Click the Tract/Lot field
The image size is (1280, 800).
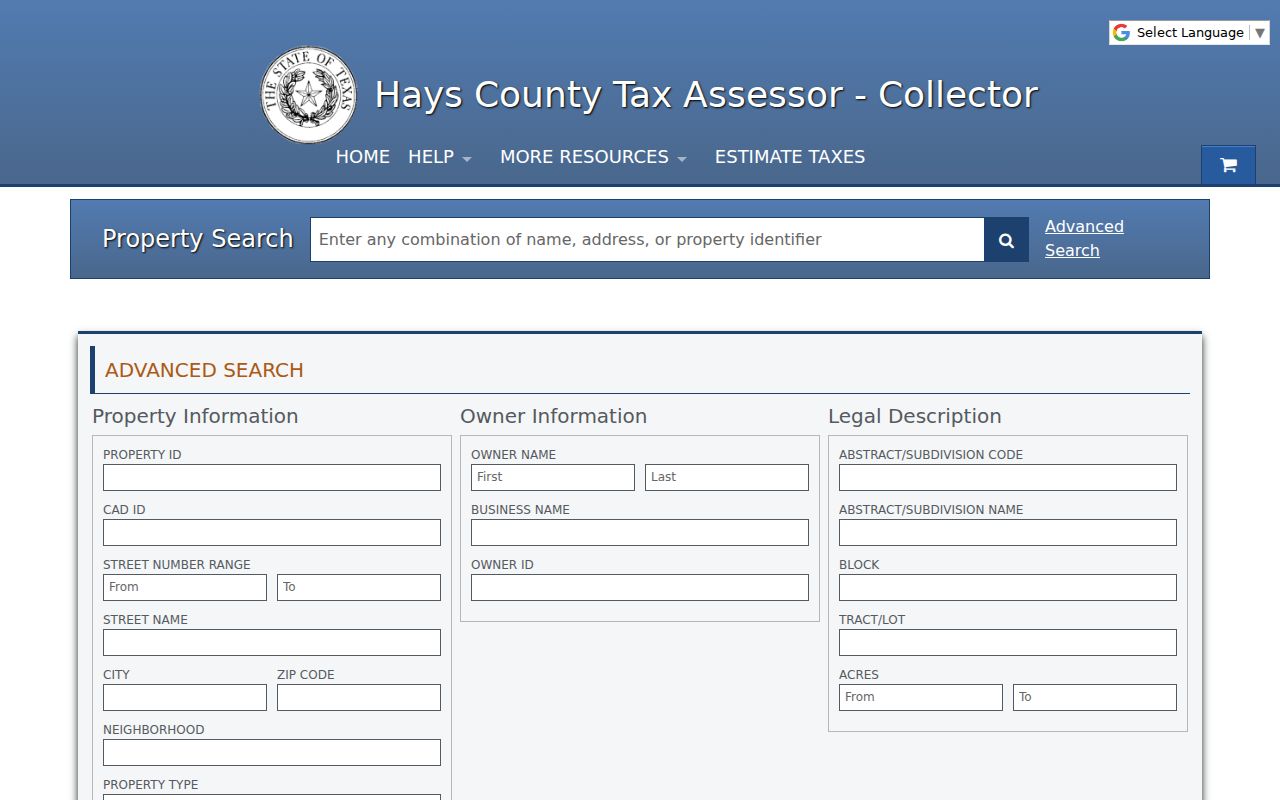[1008, 642]
